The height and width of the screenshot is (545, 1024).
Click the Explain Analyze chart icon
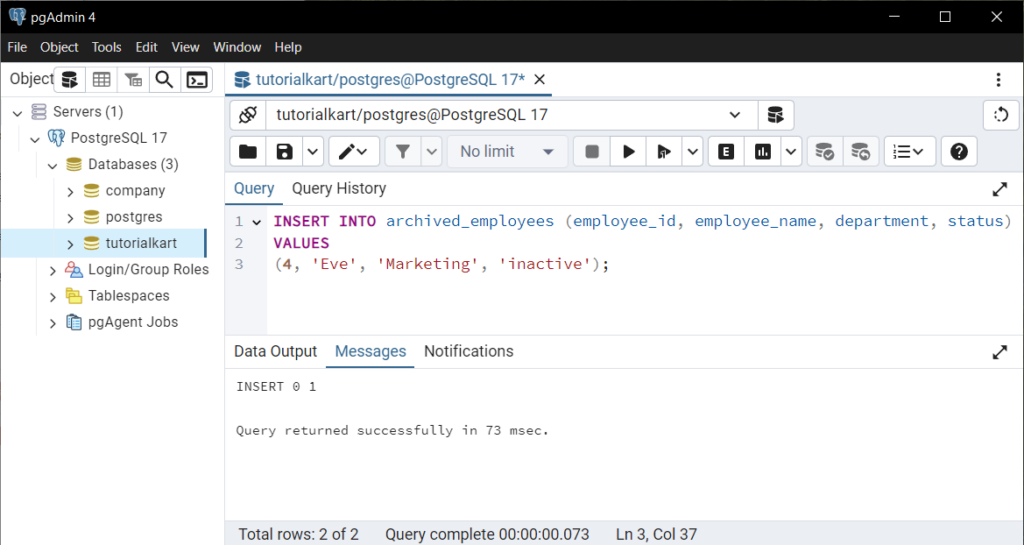click(x=762, y=152)
